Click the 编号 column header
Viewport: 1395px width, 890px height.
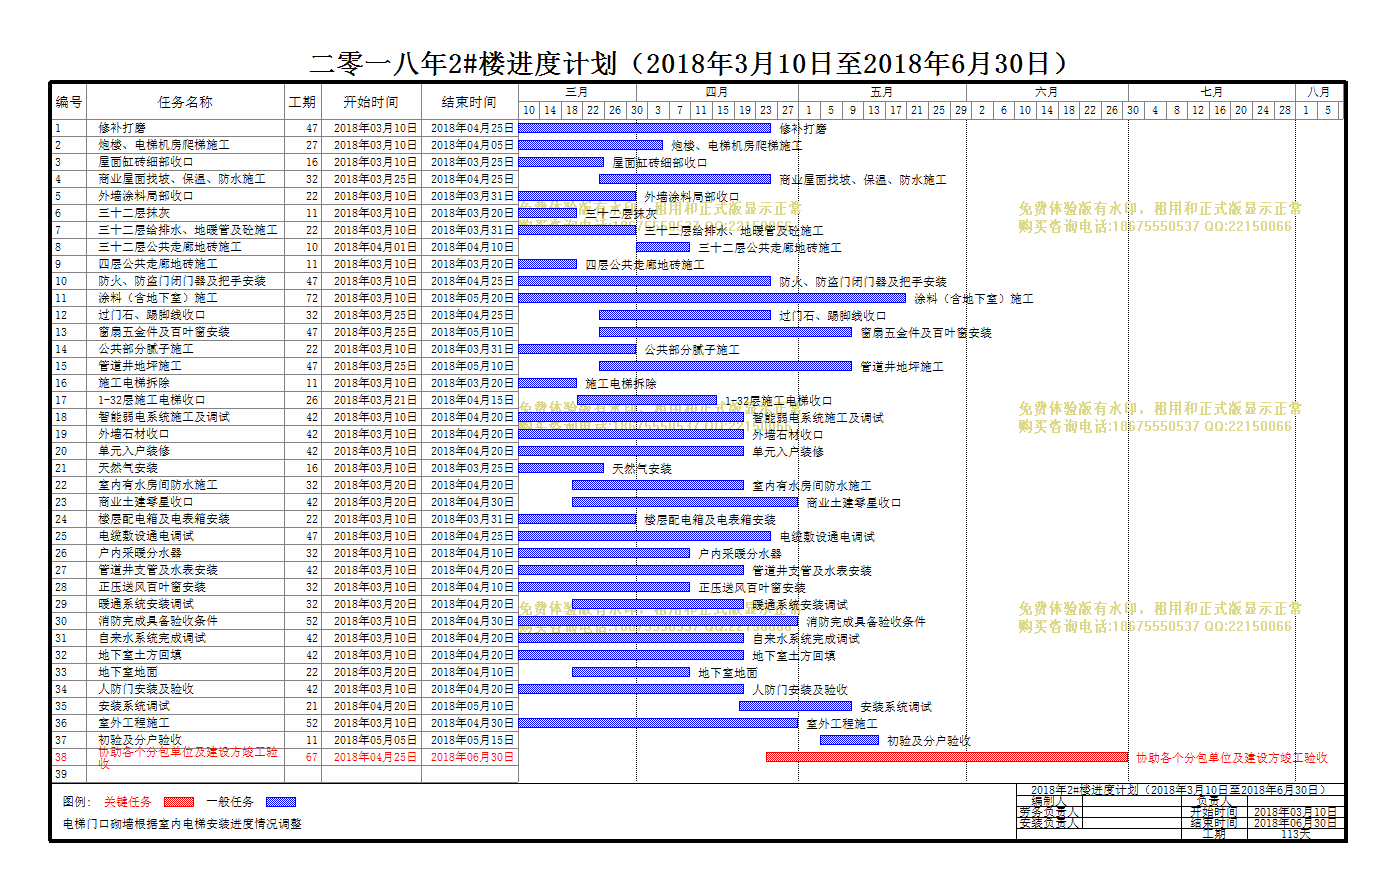pyautogui.click(x=69, y=102)
